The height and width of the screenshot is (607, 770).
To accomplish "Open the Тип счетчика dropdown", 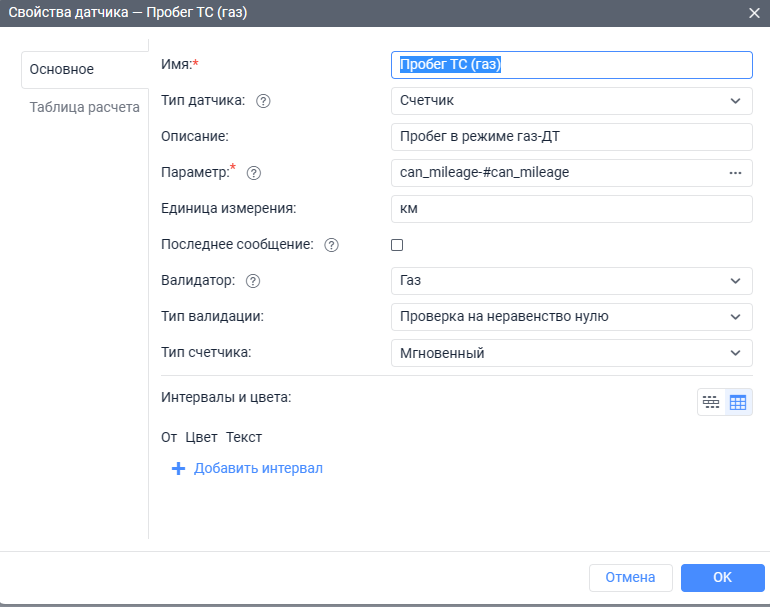I will (570, 353).
